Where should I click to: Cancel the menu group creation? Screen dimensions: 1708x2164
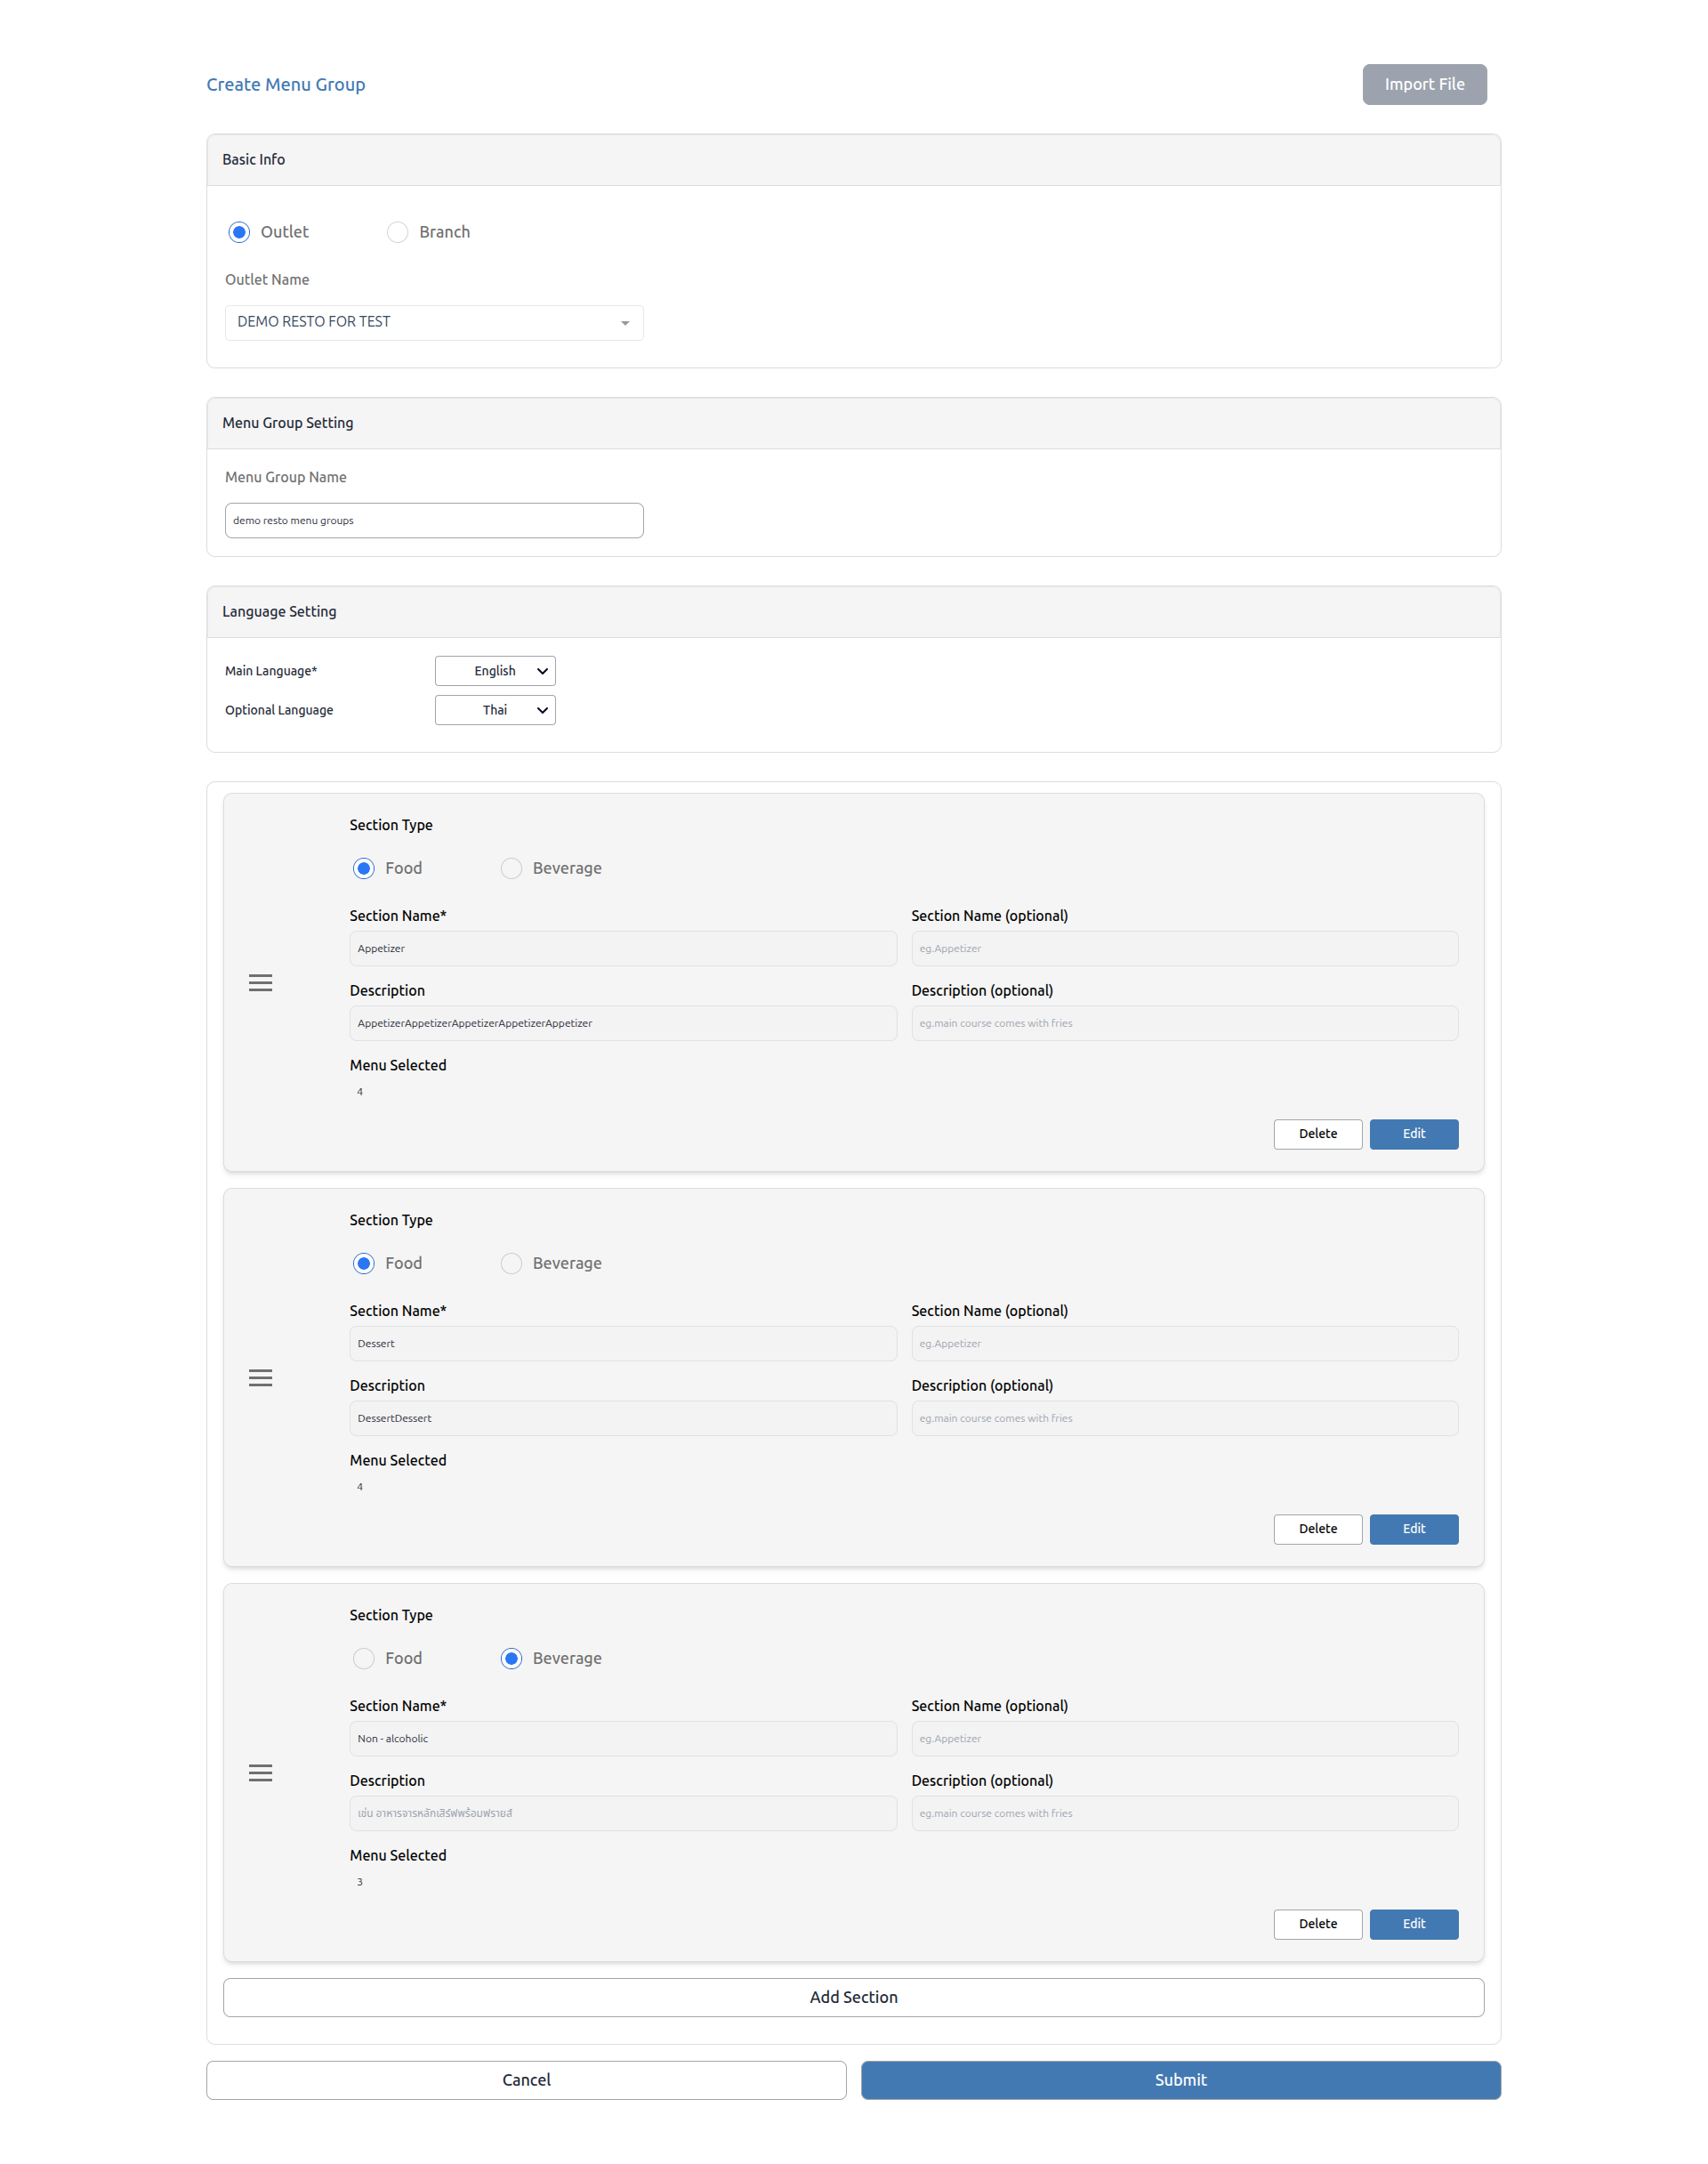[526, 2080]
